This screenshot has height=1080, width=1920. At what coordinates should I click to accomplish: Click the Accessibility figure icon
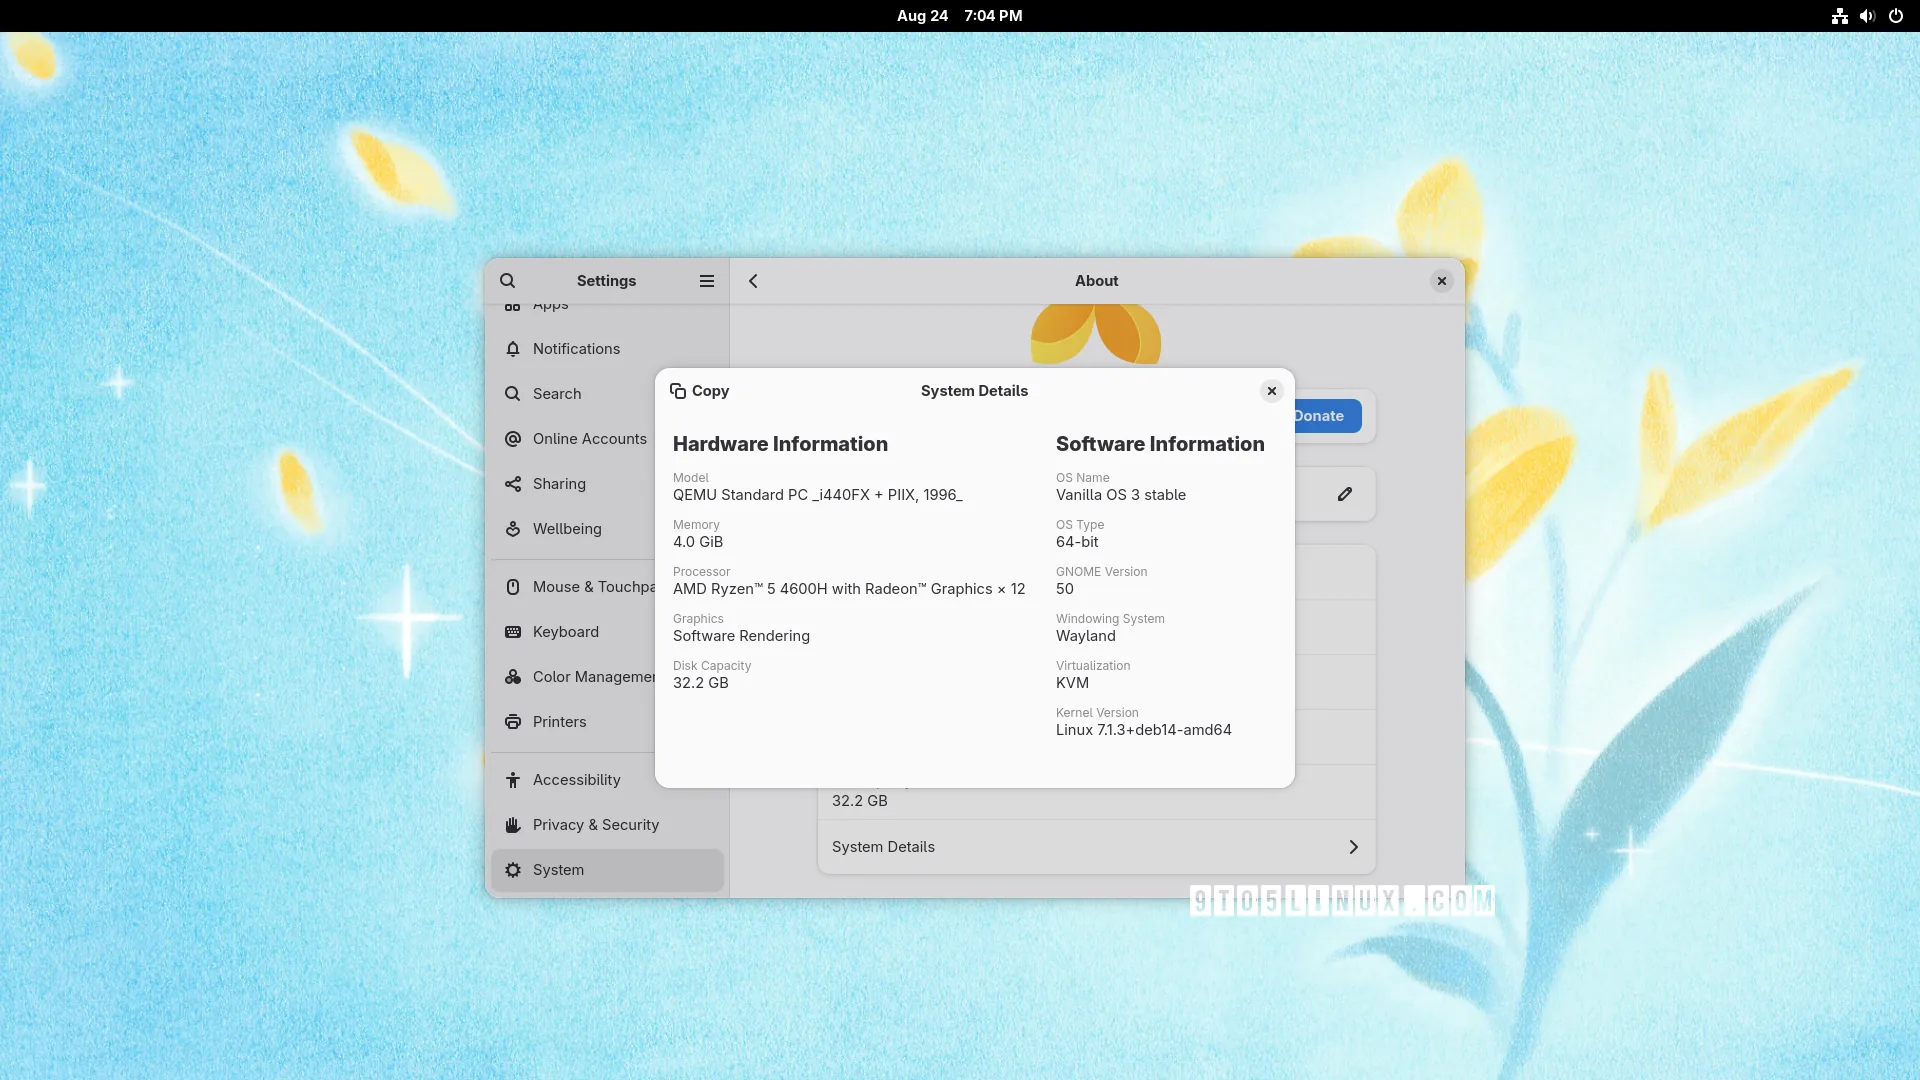click(x=513, y=780)
